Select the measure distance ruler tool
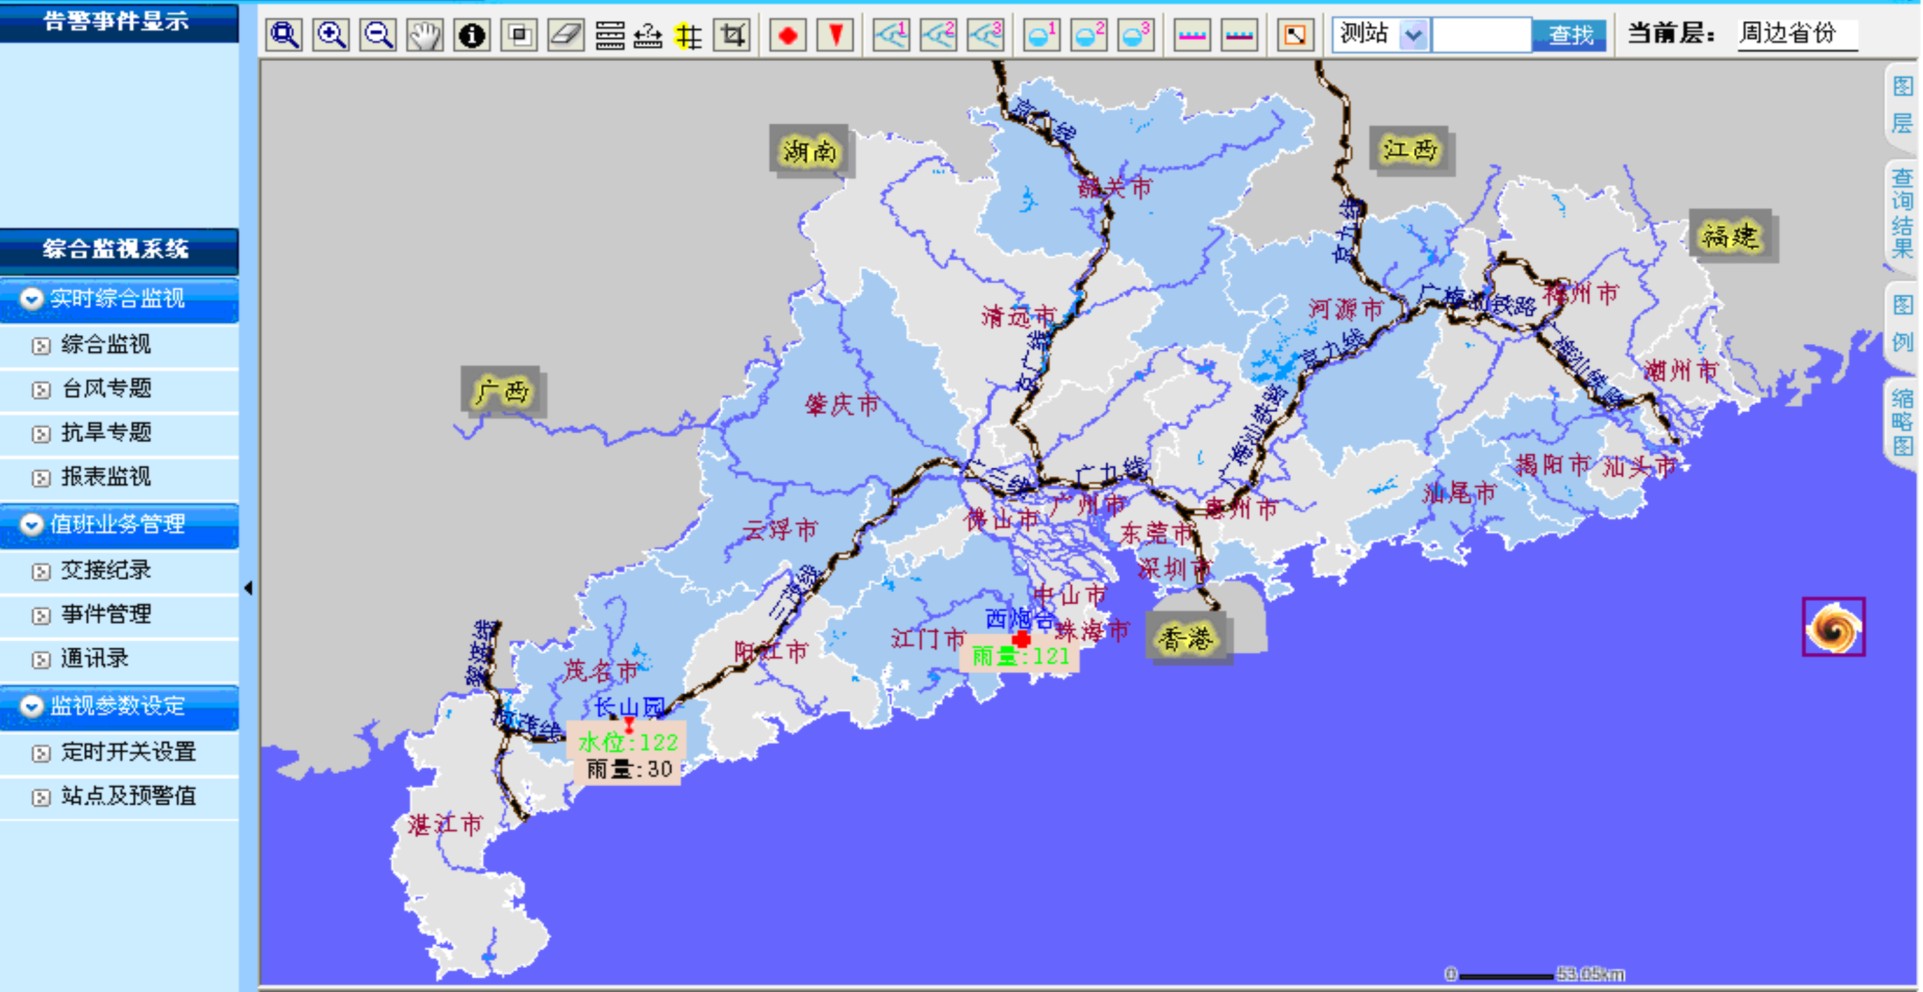 tap(648, 36)
